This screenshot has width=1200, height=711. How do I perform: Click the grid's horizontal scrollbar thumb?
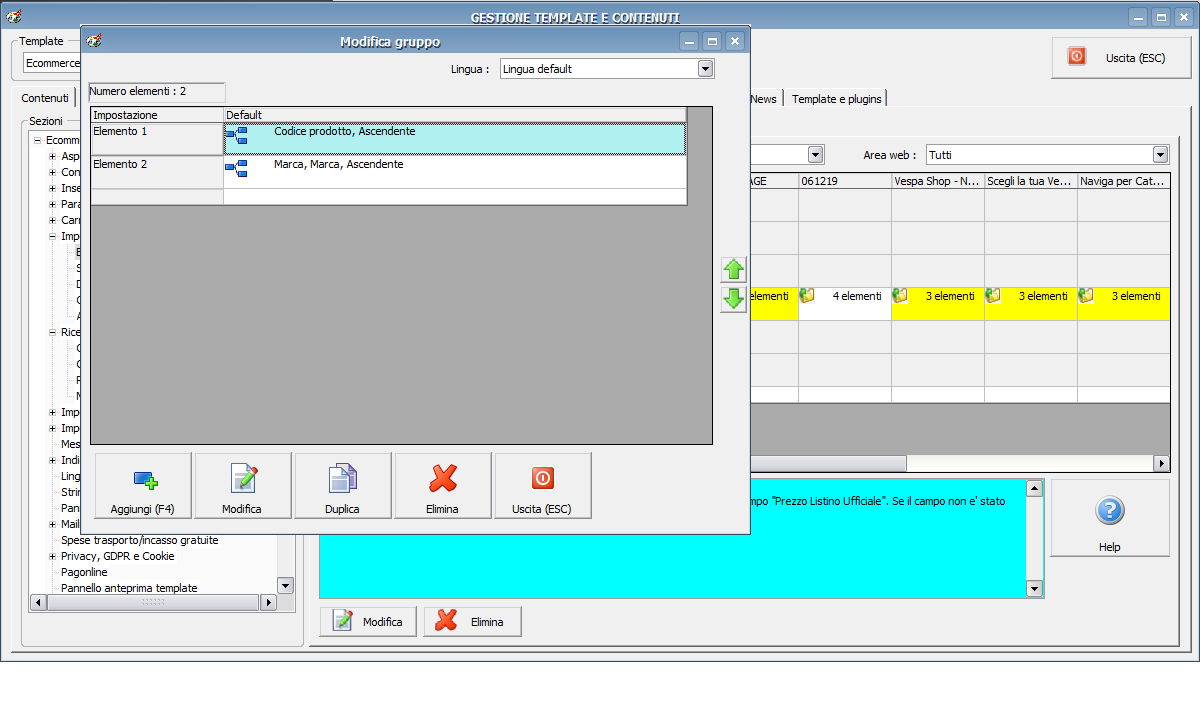pos(828,464)
